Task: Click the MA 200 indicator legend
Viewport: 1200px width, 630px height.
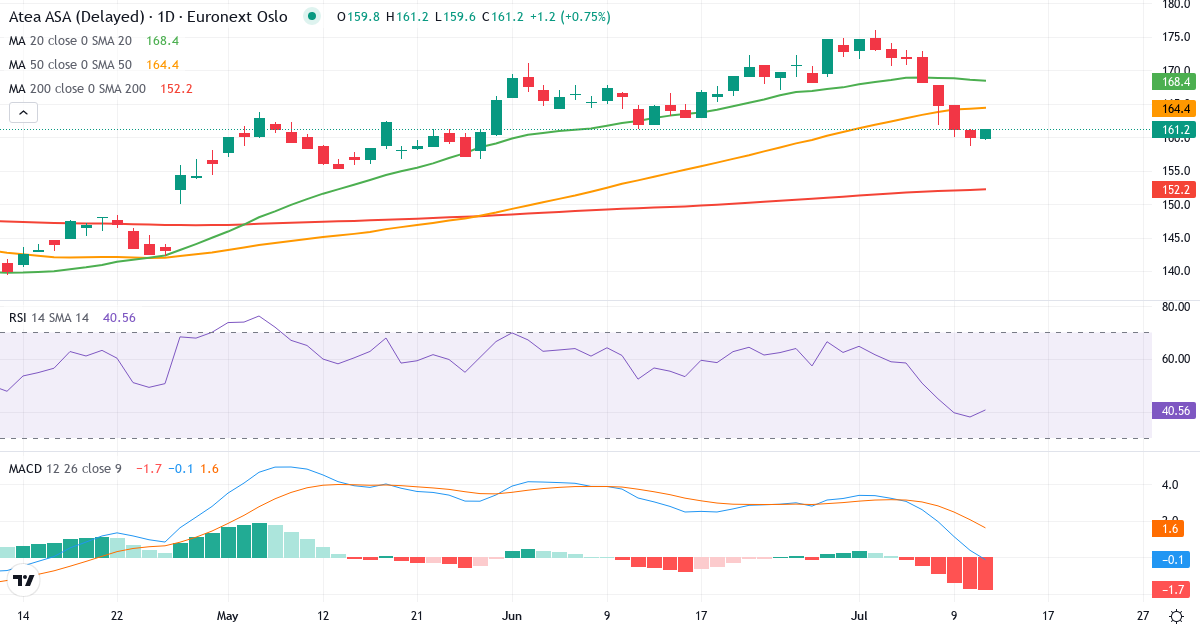Action: pos(101,89)
